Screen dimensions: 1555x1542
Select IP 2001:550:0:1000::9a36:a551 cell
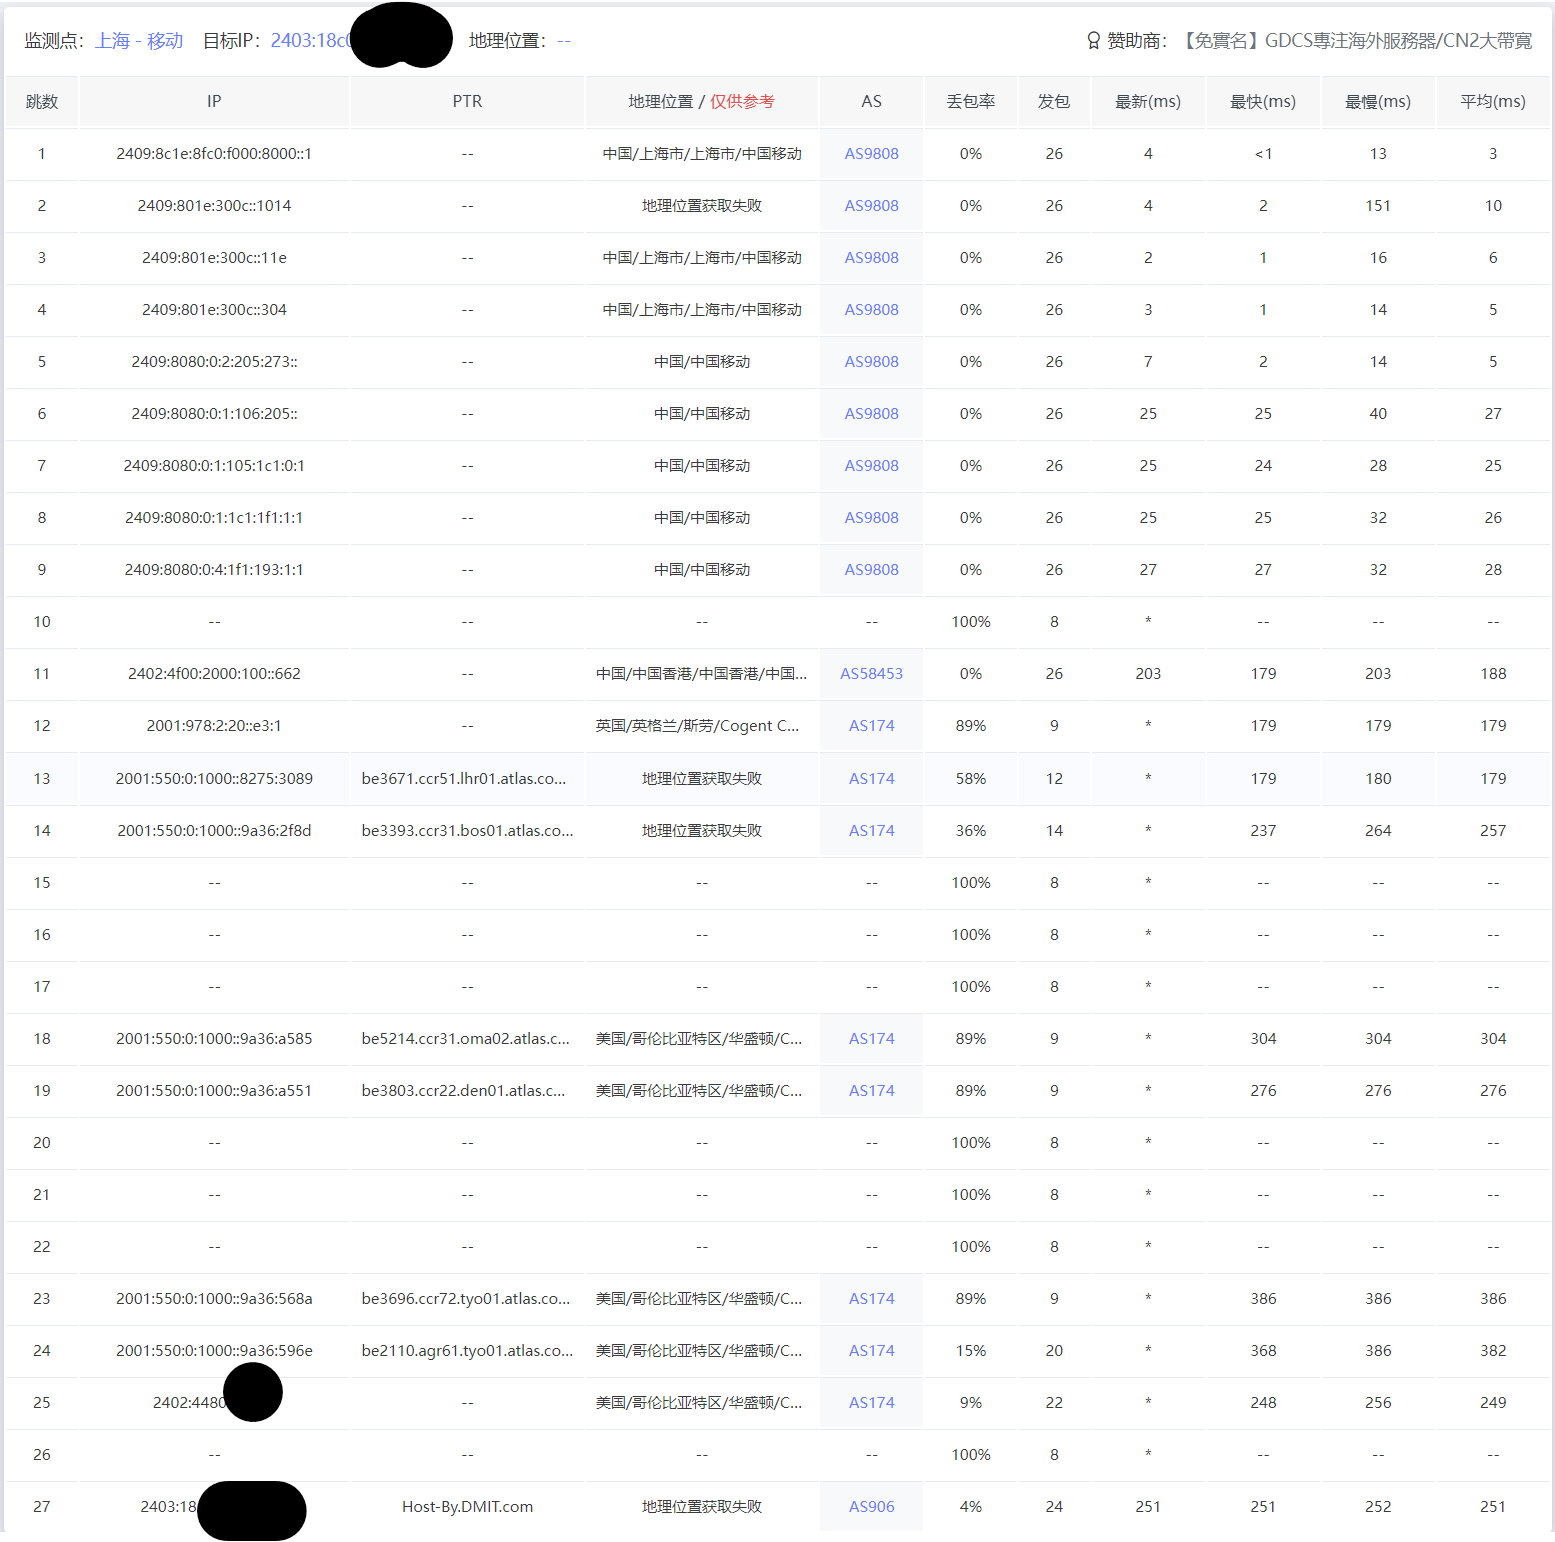(x=214, y=1091)
